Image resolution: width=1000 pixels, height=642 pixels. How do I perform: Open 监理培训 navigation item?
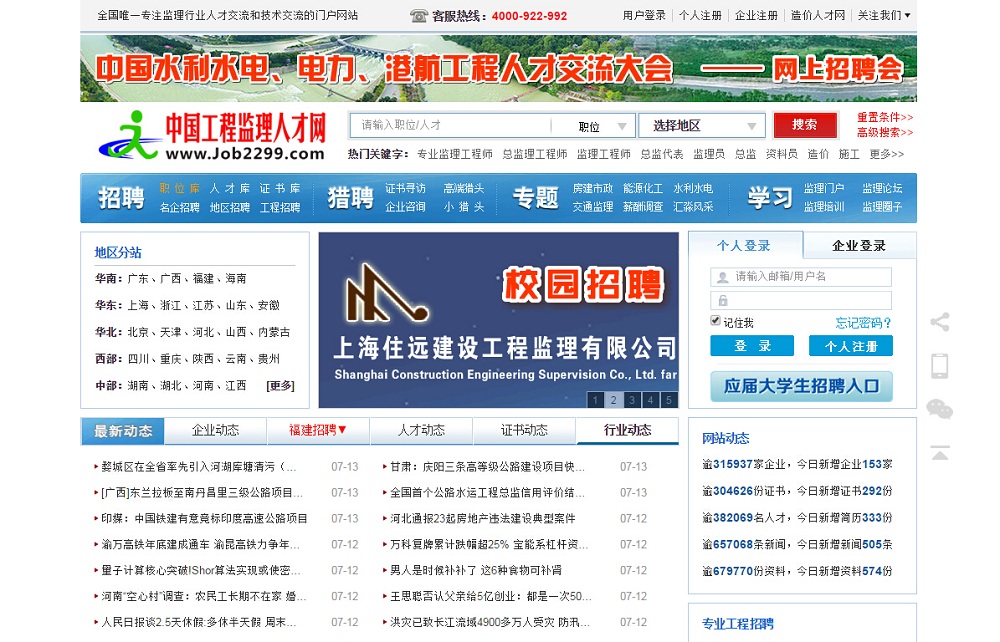click(823, 207)
